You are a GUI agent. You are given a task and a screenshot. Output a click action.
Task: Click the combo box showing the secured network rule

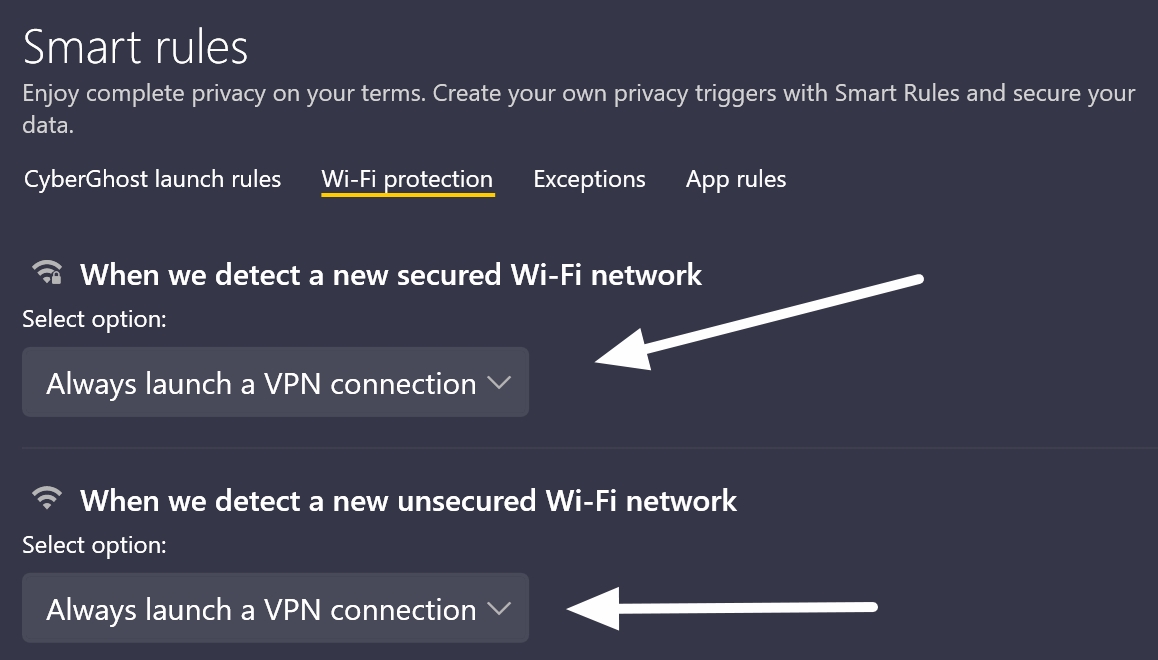coord(275,382)
